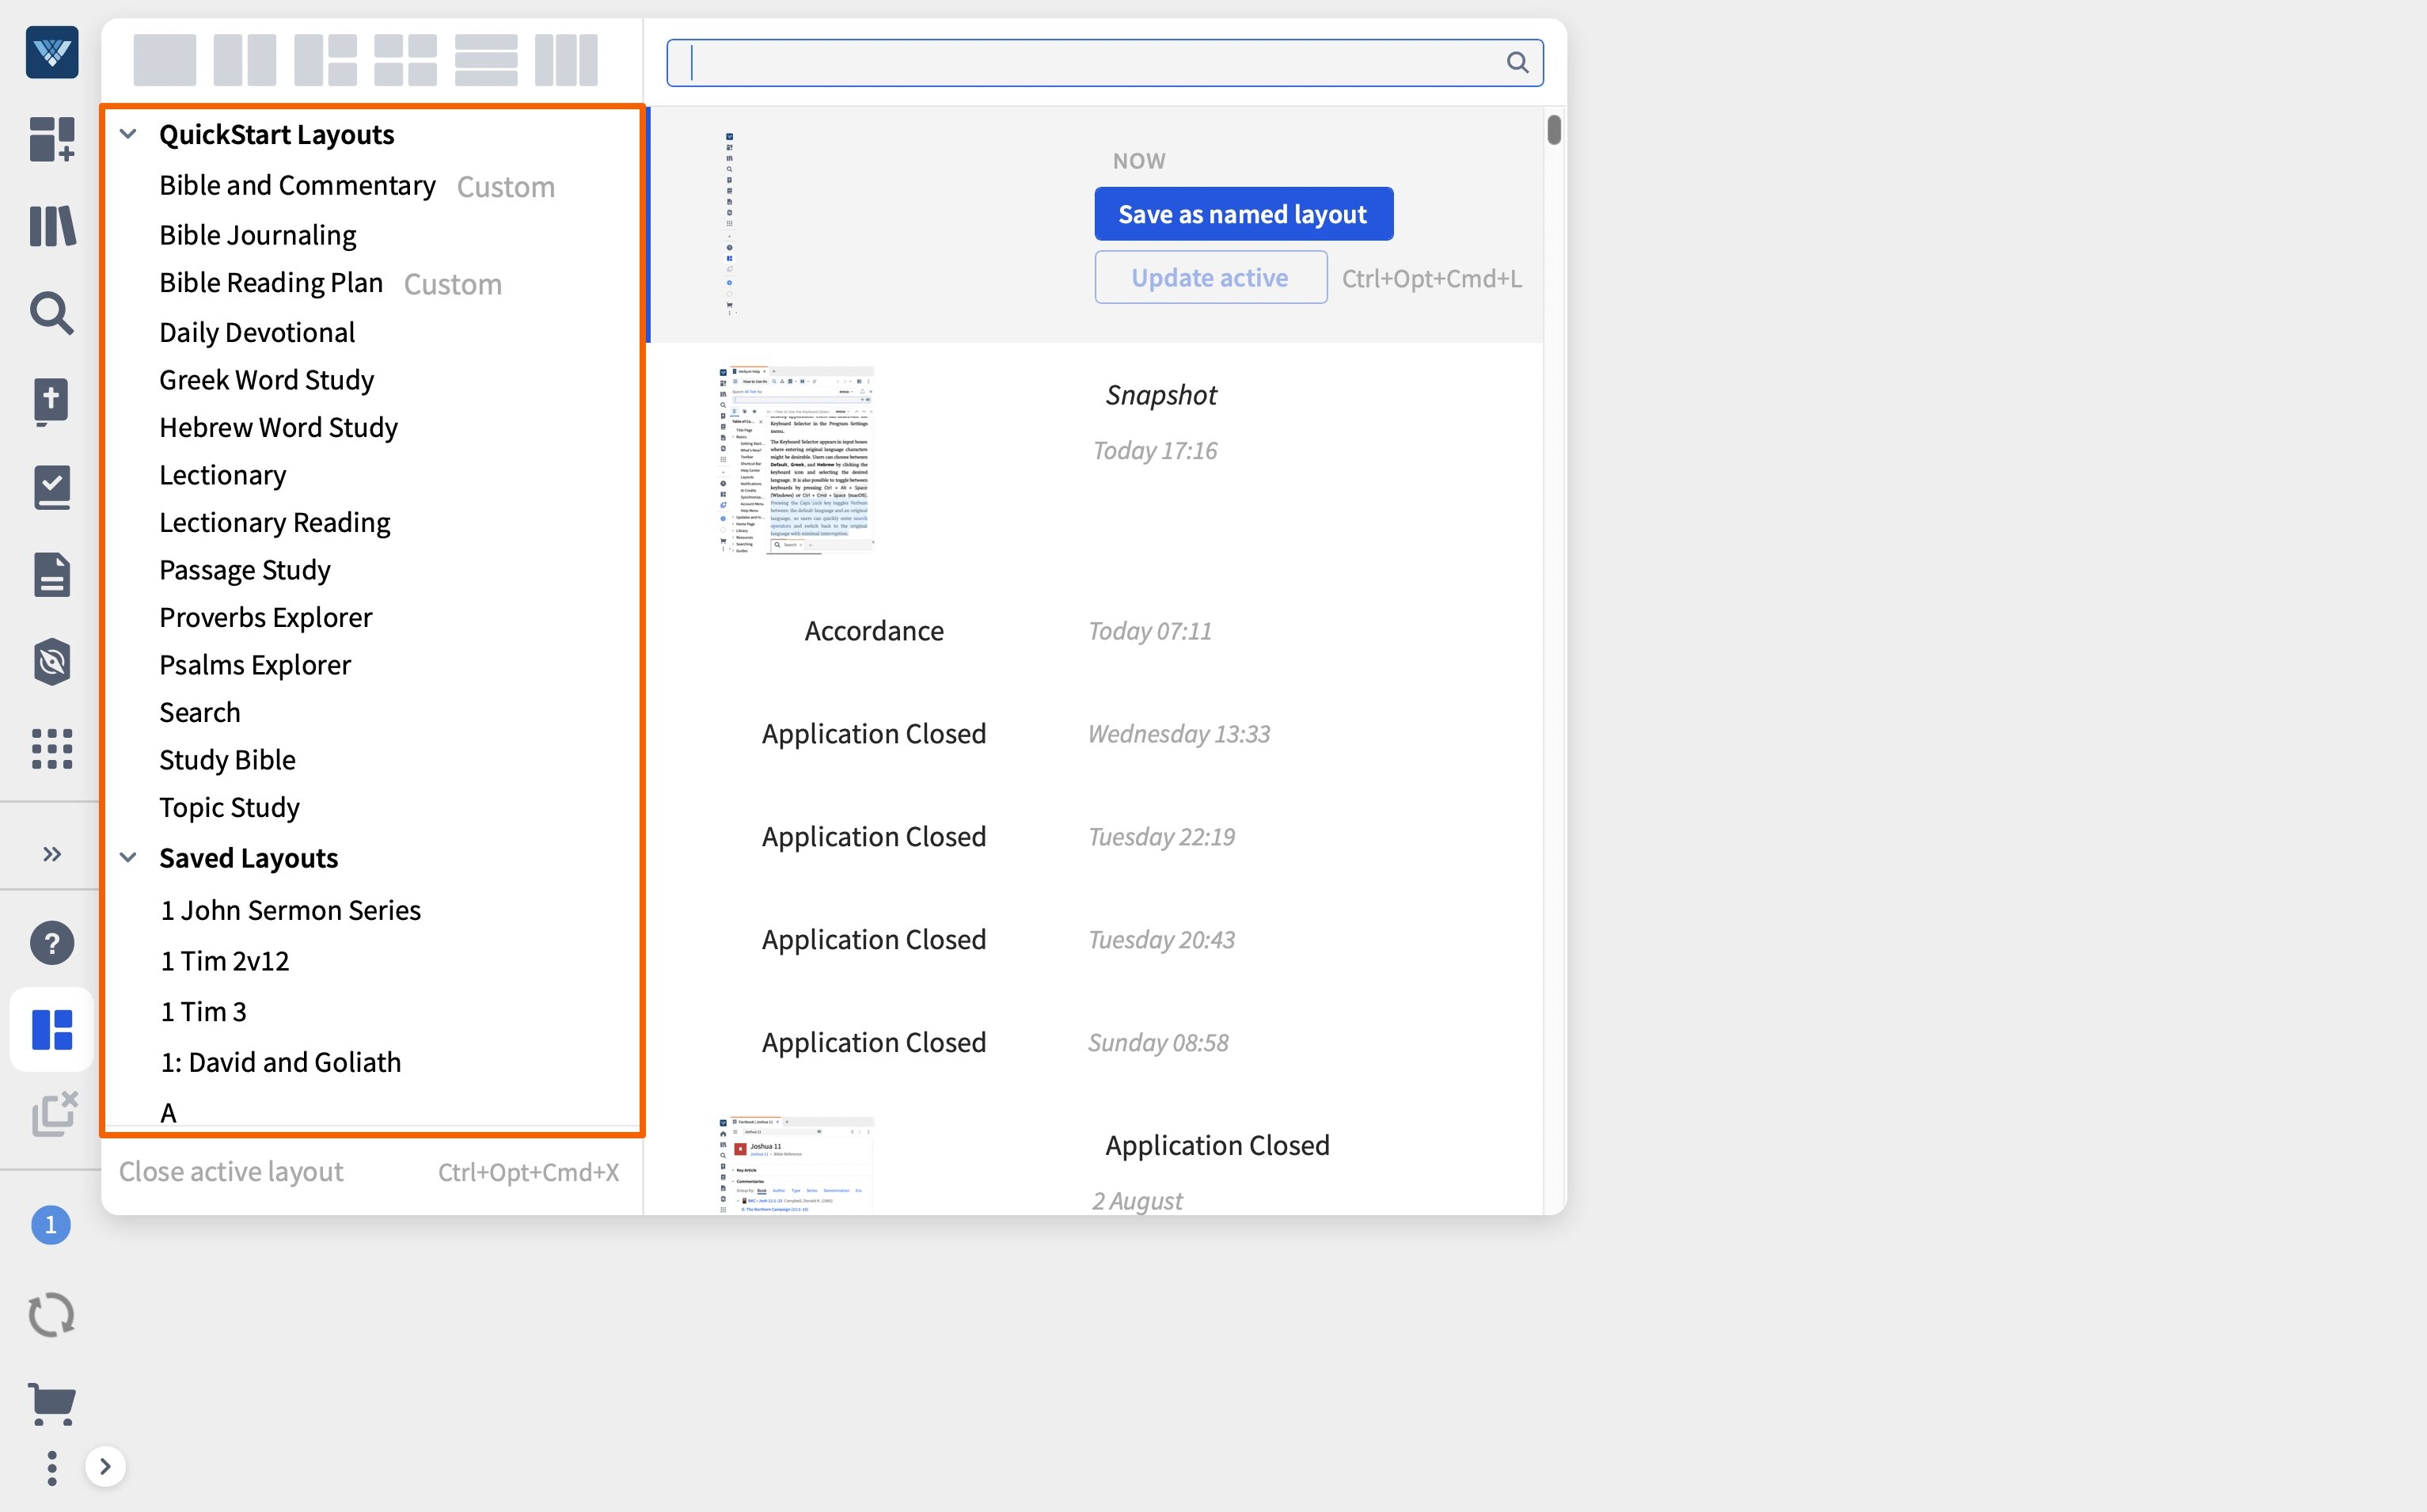The image size is (2427, 1512).
Task: Open Passage Study layout
Action: pyautogui.click(x=245, y=570)
